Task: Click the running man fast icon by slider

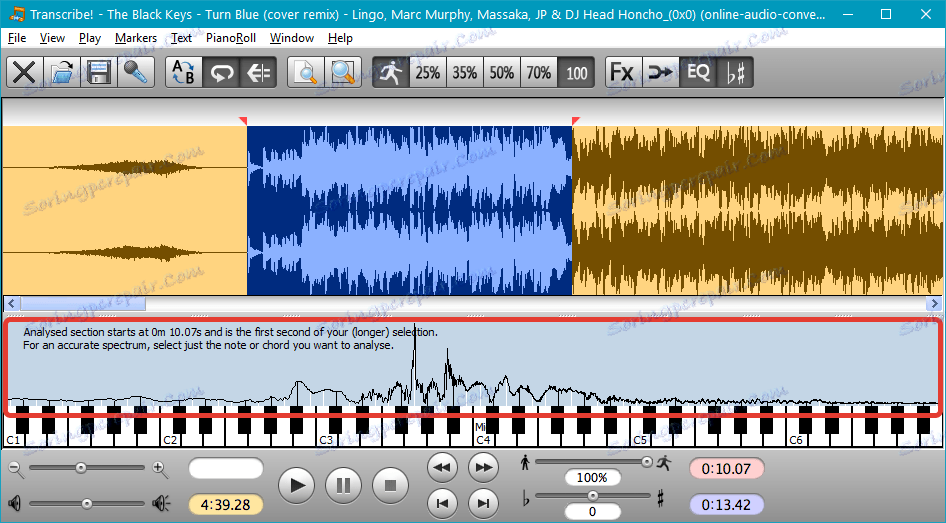Action: pyautogui.click(x=664, y=463)
